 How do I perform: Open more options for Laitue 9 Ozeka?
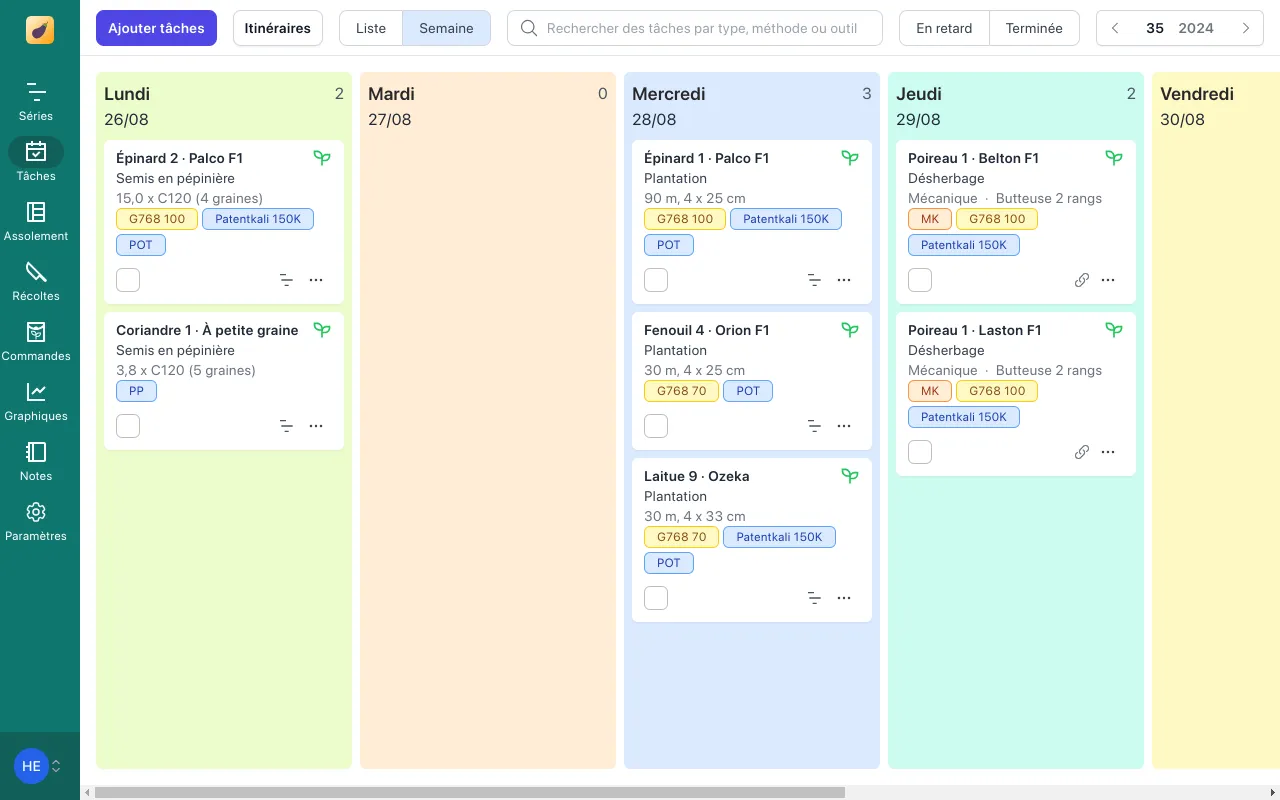pyautogui.click(x=844, y=598)
